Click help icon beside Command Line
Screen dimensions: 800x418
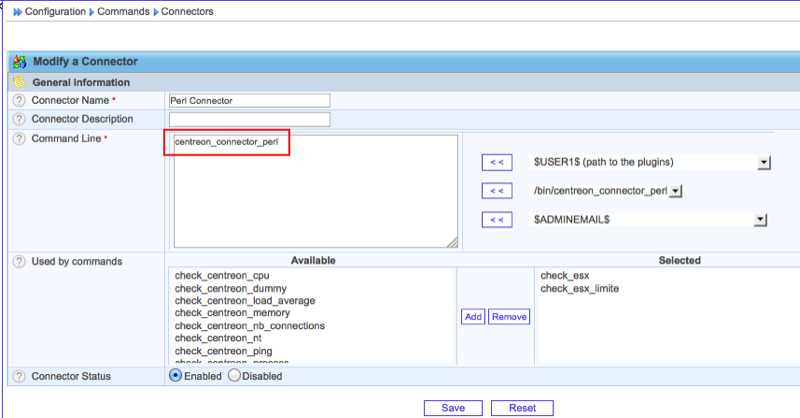tap(18, 138)
